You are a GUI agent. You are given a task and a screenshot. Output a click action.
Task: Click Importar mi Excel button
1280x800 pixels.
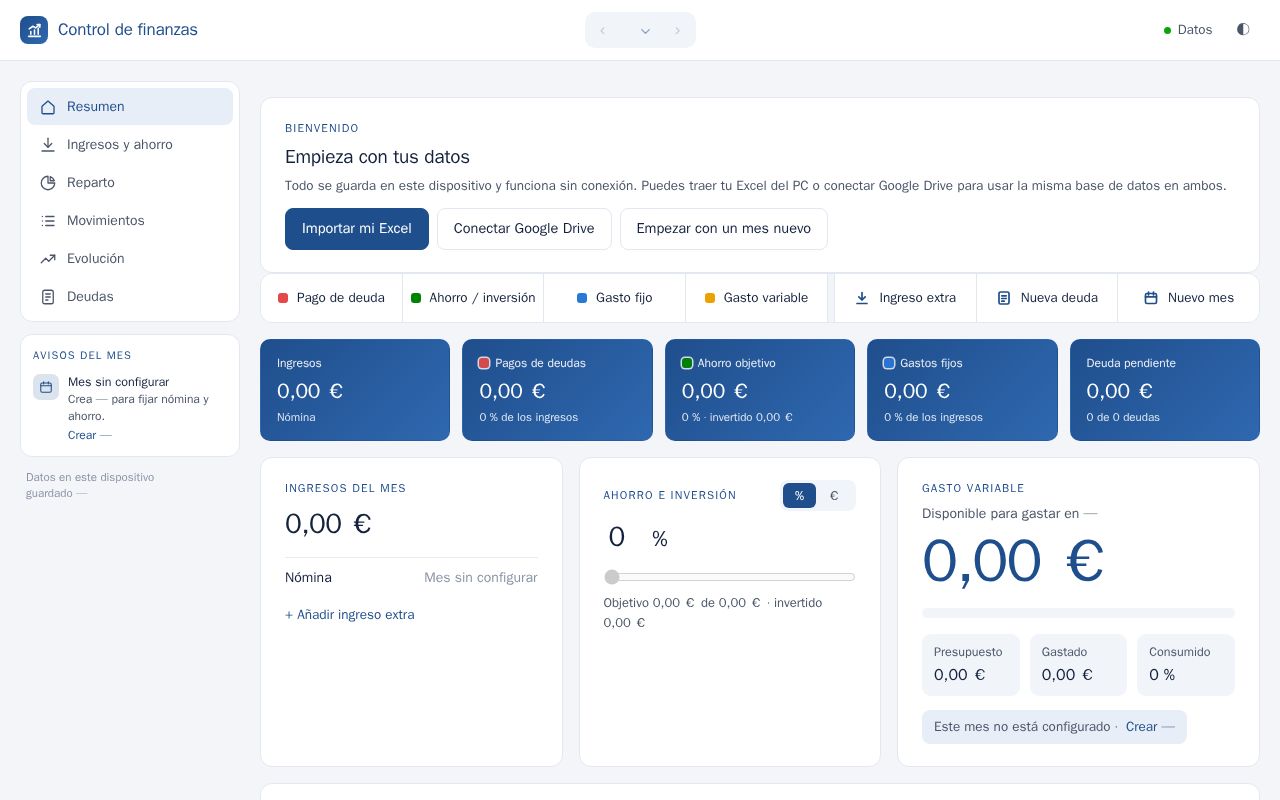357,229
